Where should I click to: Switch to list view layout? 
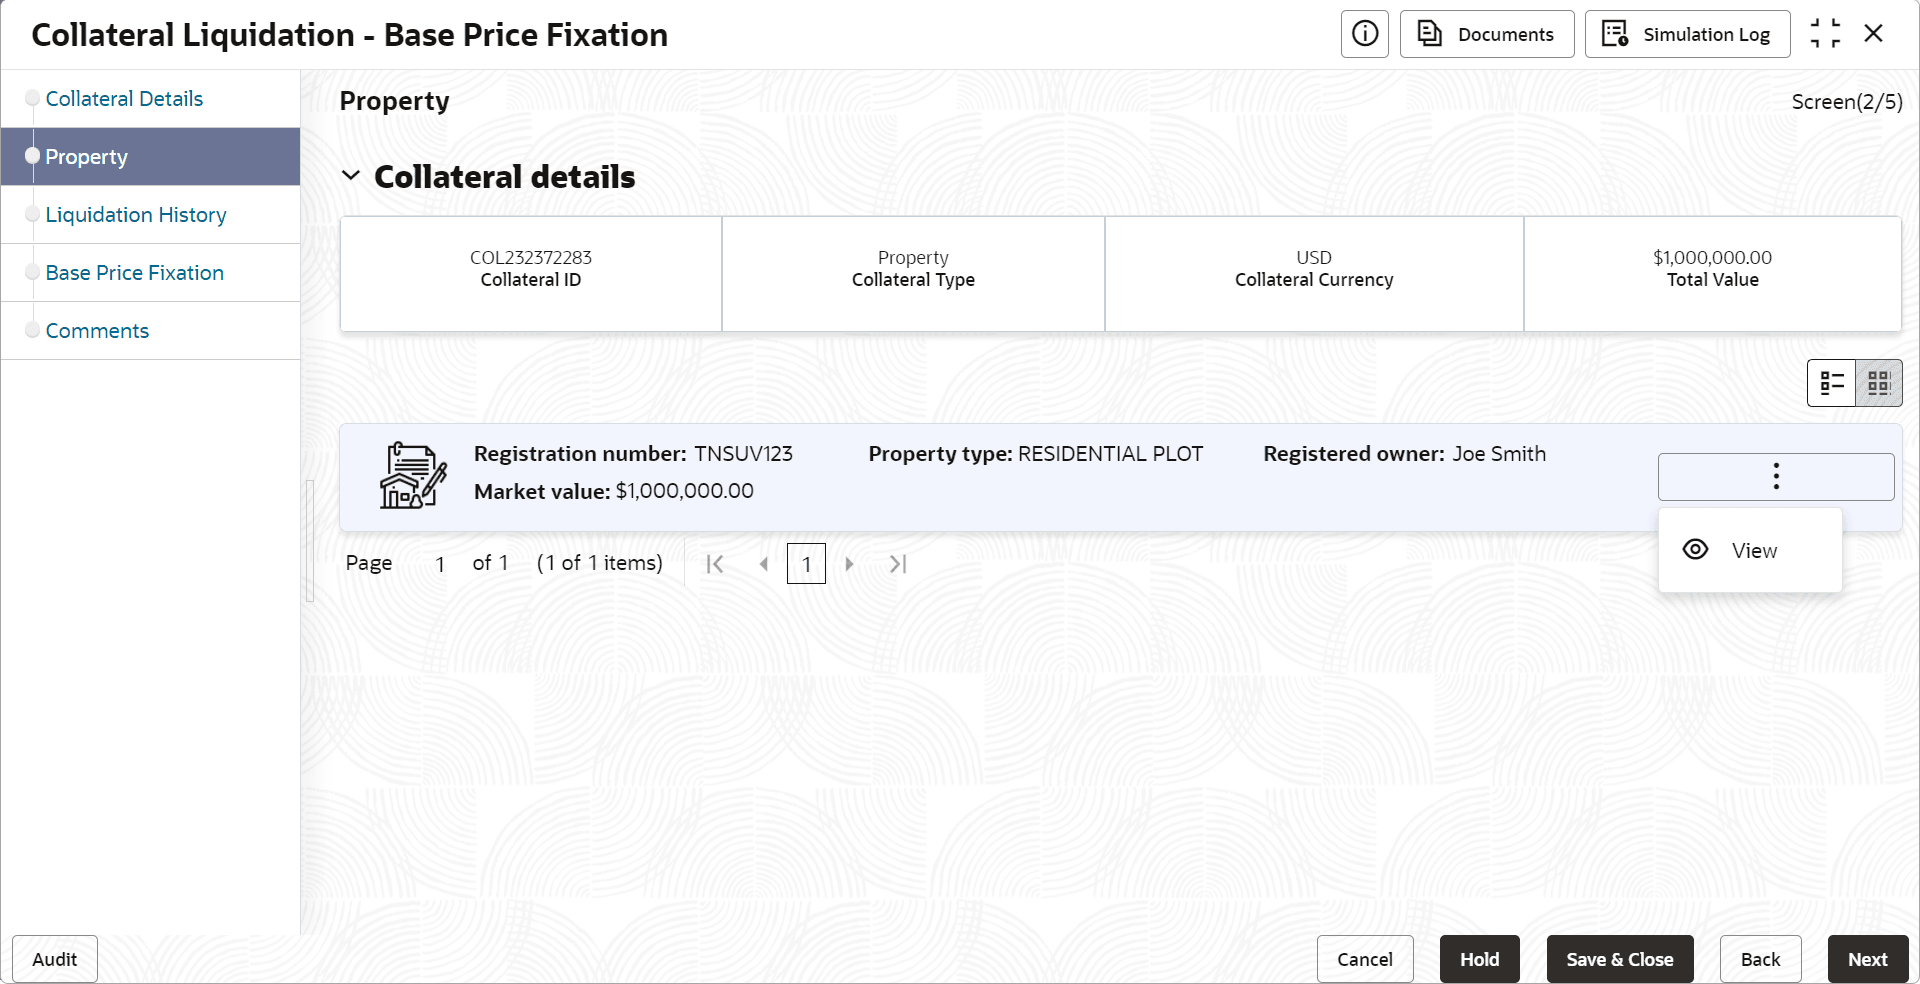[1831, 383]
